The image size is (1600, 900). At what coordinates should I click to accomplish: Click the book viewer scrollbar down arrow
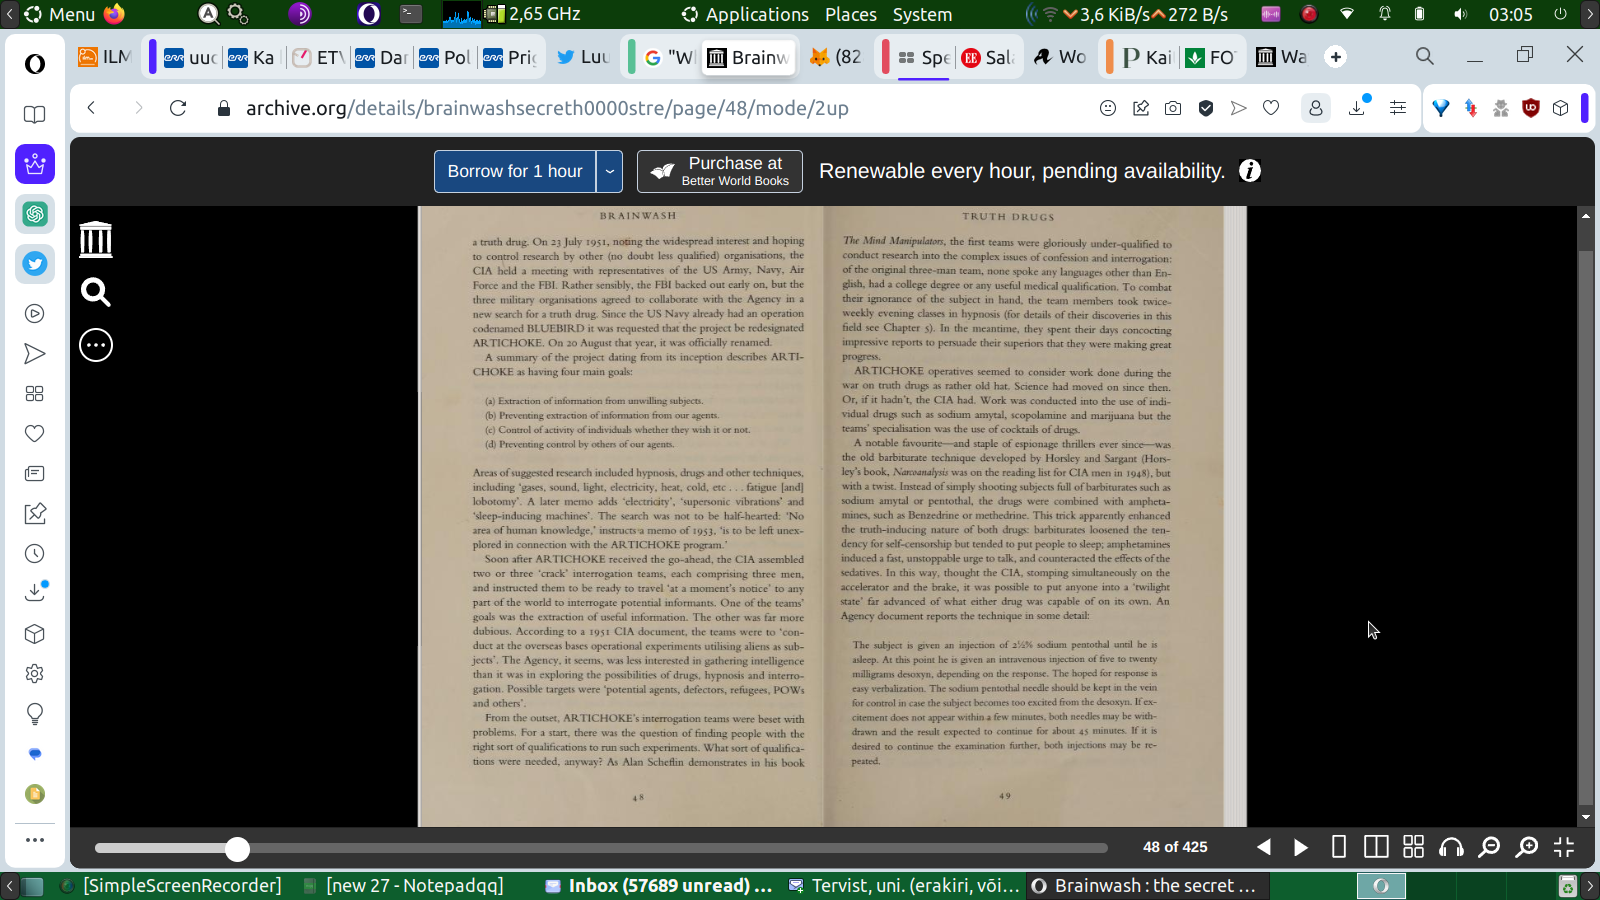tap(1585, 817)
